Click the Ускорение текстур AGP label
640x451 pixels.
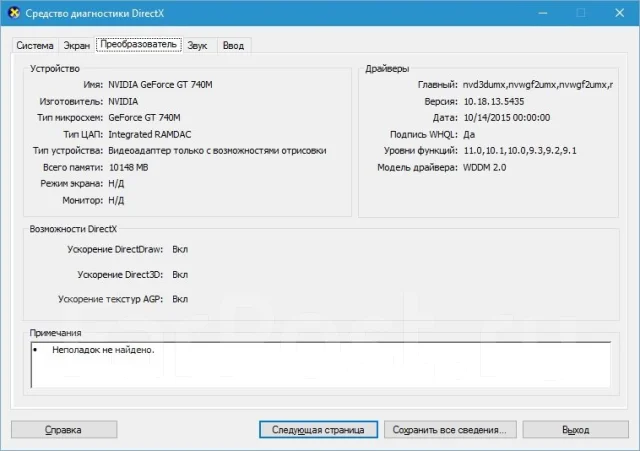point(110,299)
